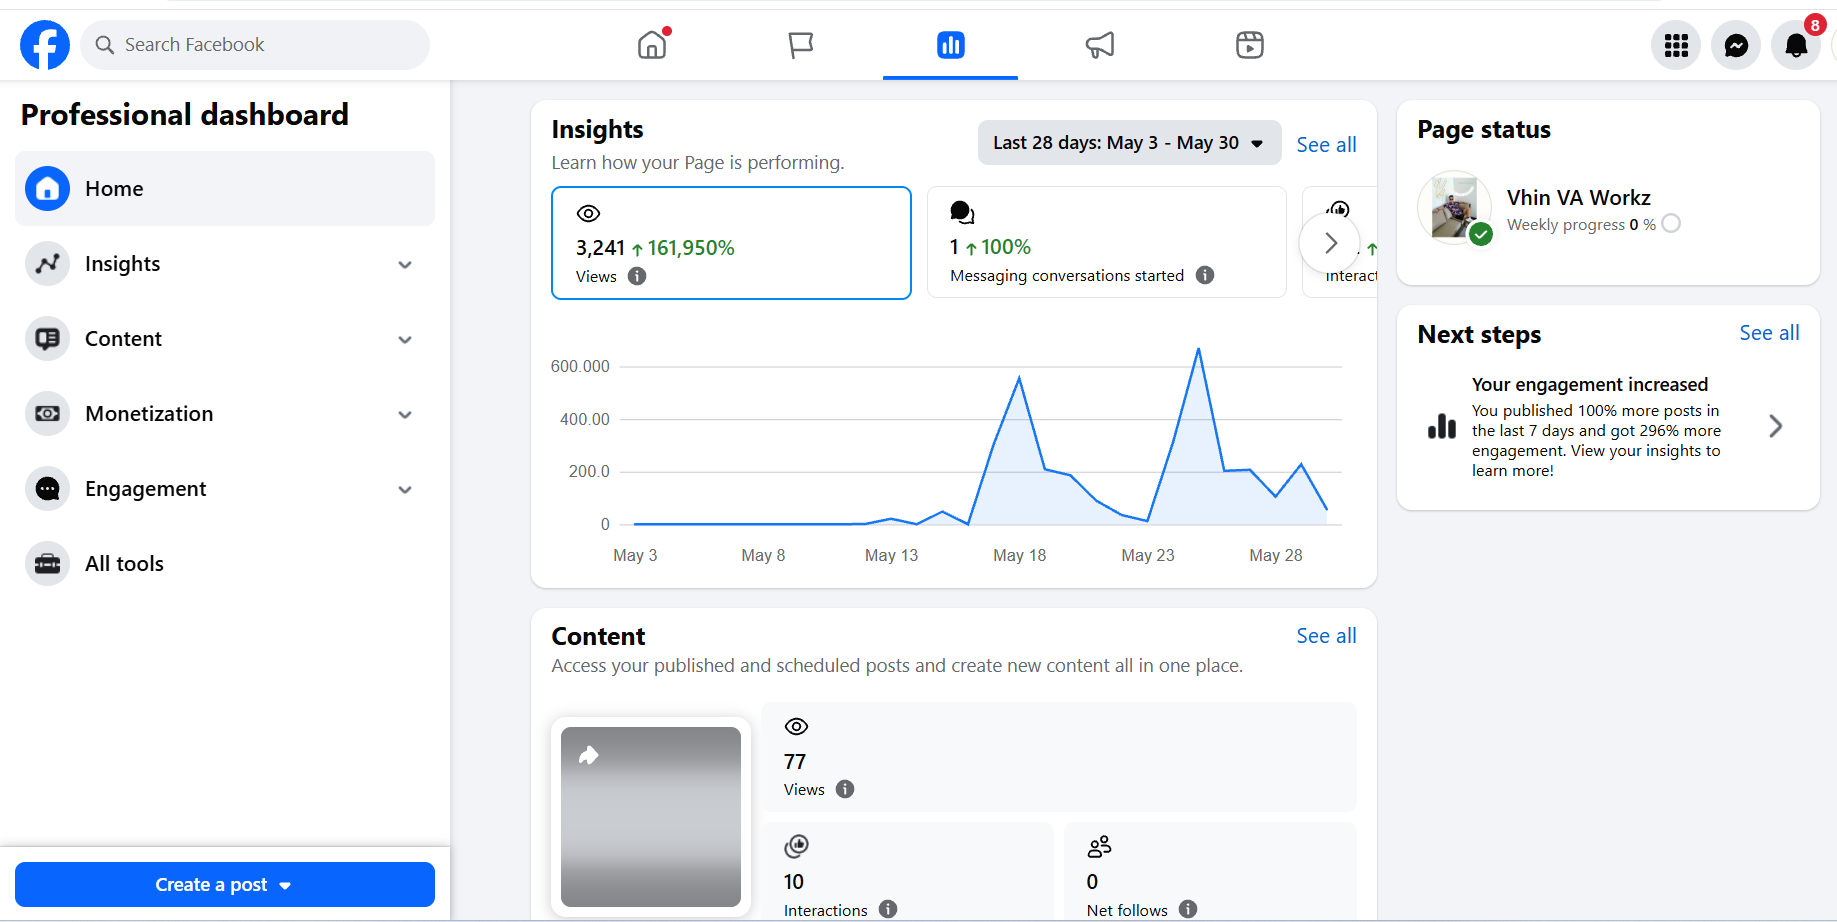This screenshot has height=922, width=1837.
Task: Open the Last 28 days date range dropdown
Action: (1128, 143)
